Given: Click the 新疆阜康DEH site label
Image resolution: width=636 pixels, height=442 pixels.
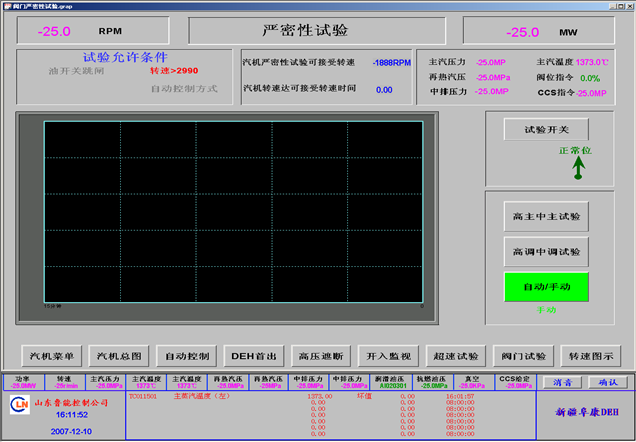Looking at the screenshot, I should [x=587, y=412].
